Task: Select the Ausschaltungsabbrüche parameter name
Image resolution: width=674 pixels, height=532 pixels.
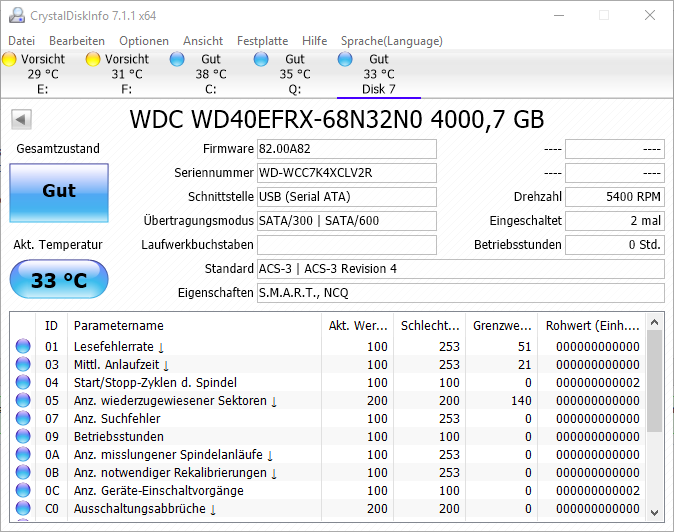Action: 140,508
